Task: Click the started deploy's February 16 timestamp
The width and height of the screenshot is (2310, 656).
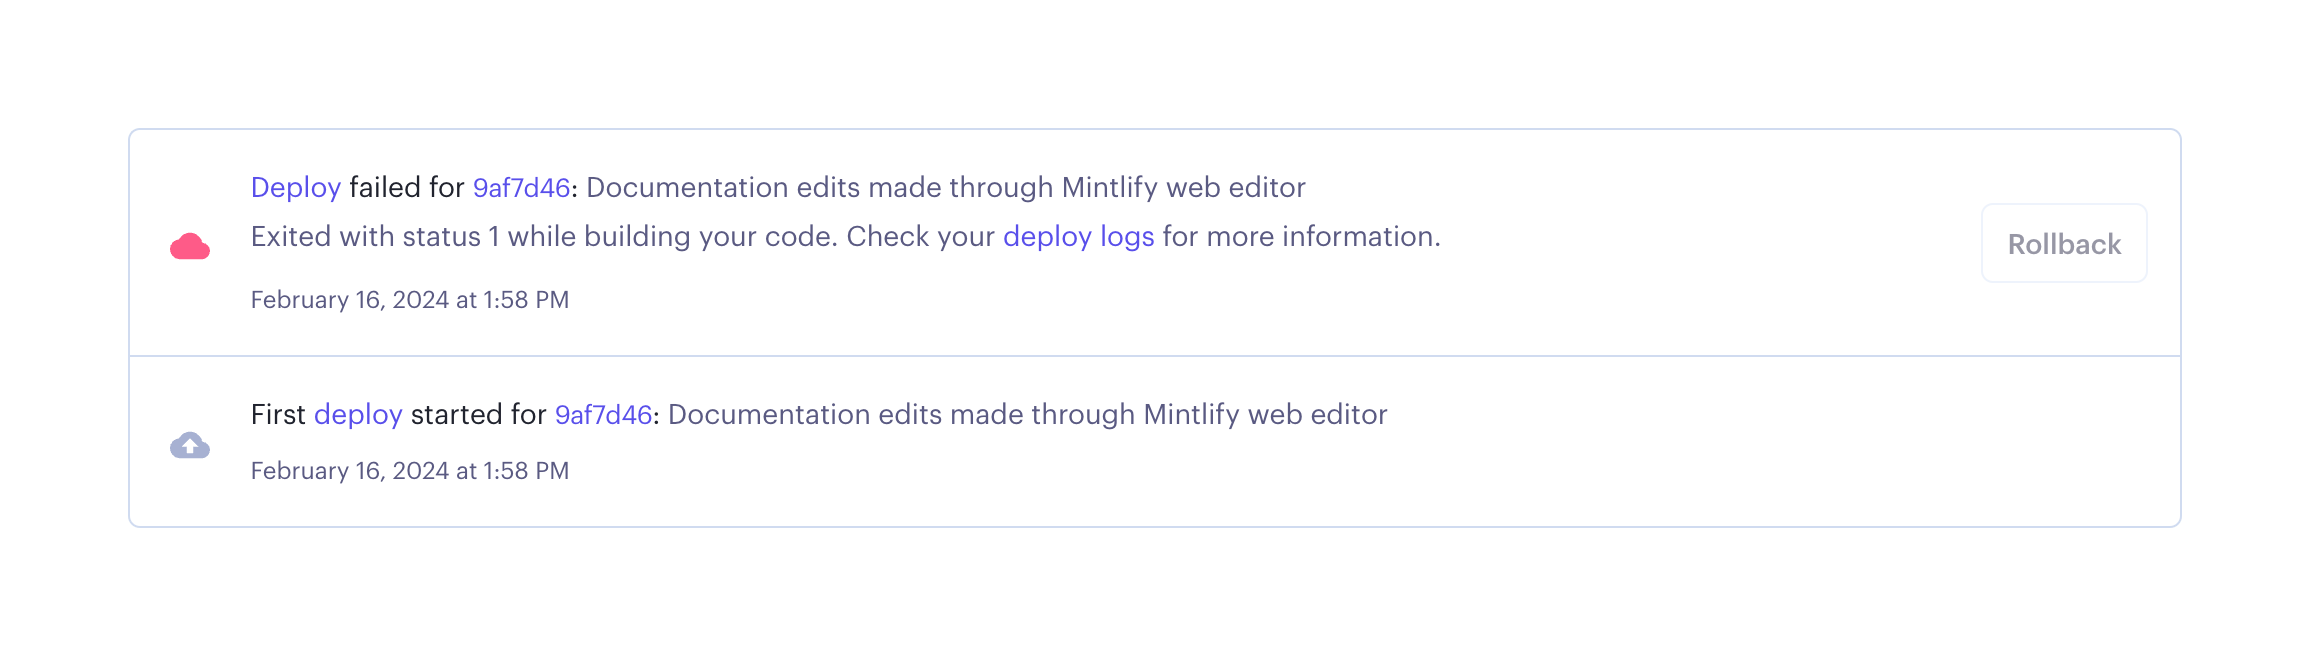Action: click(409, 471)
